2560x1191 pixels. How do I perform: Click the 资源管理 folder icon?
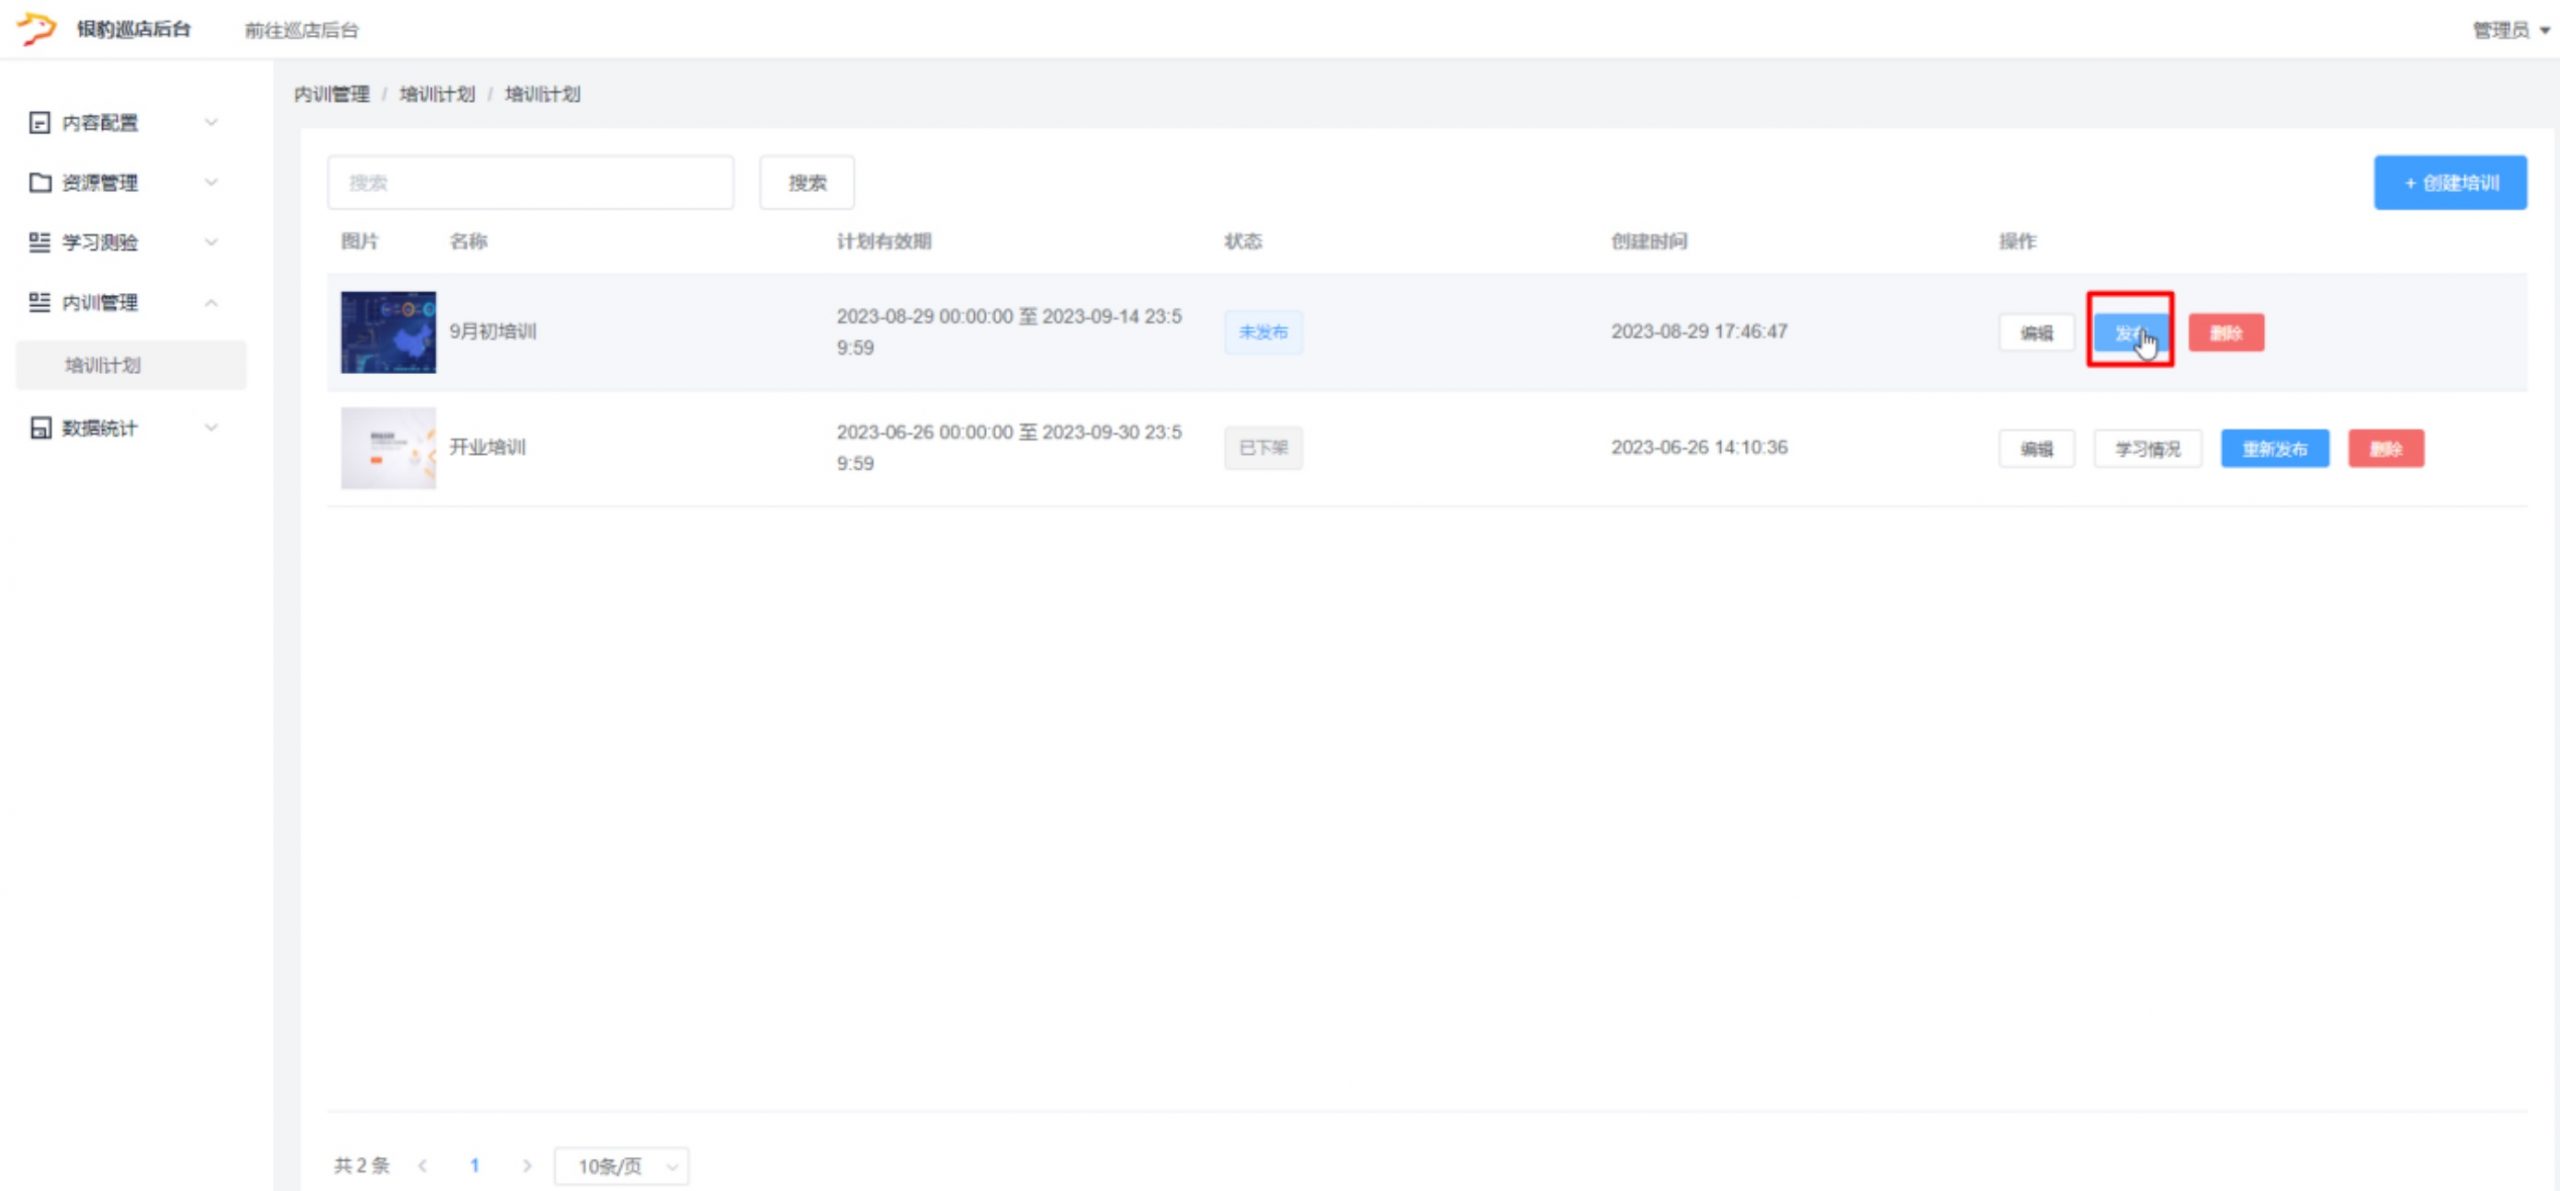click(40, 183)
